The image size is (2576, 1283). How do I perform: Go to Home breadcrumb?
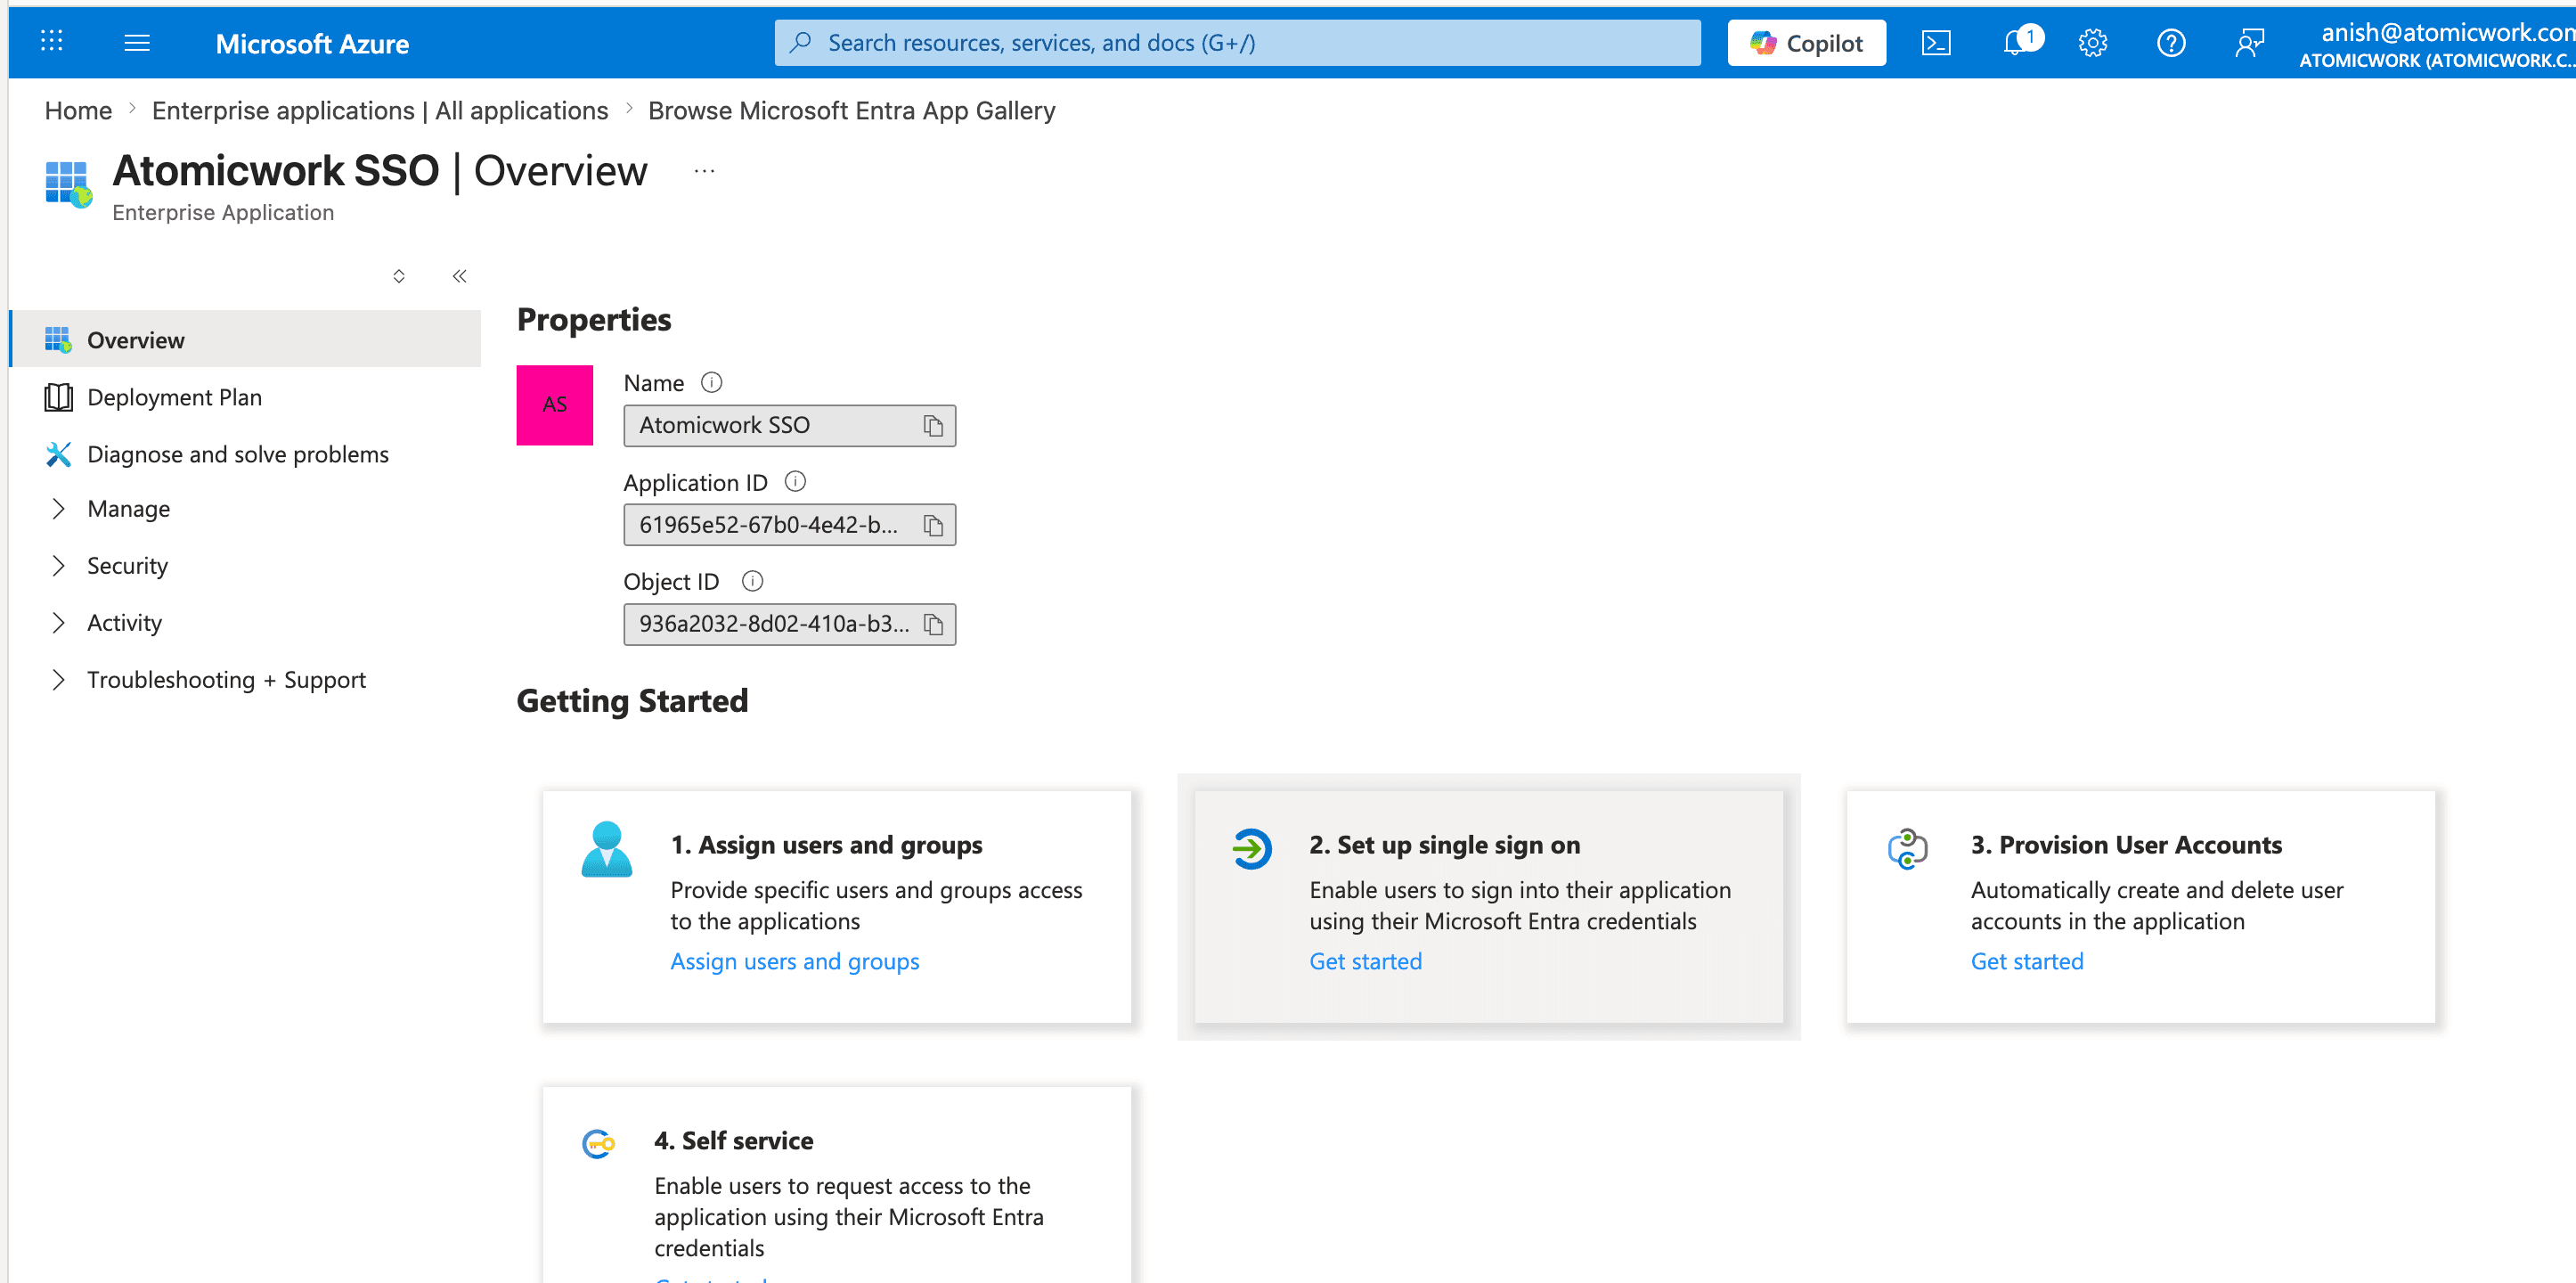pos(78,110)
